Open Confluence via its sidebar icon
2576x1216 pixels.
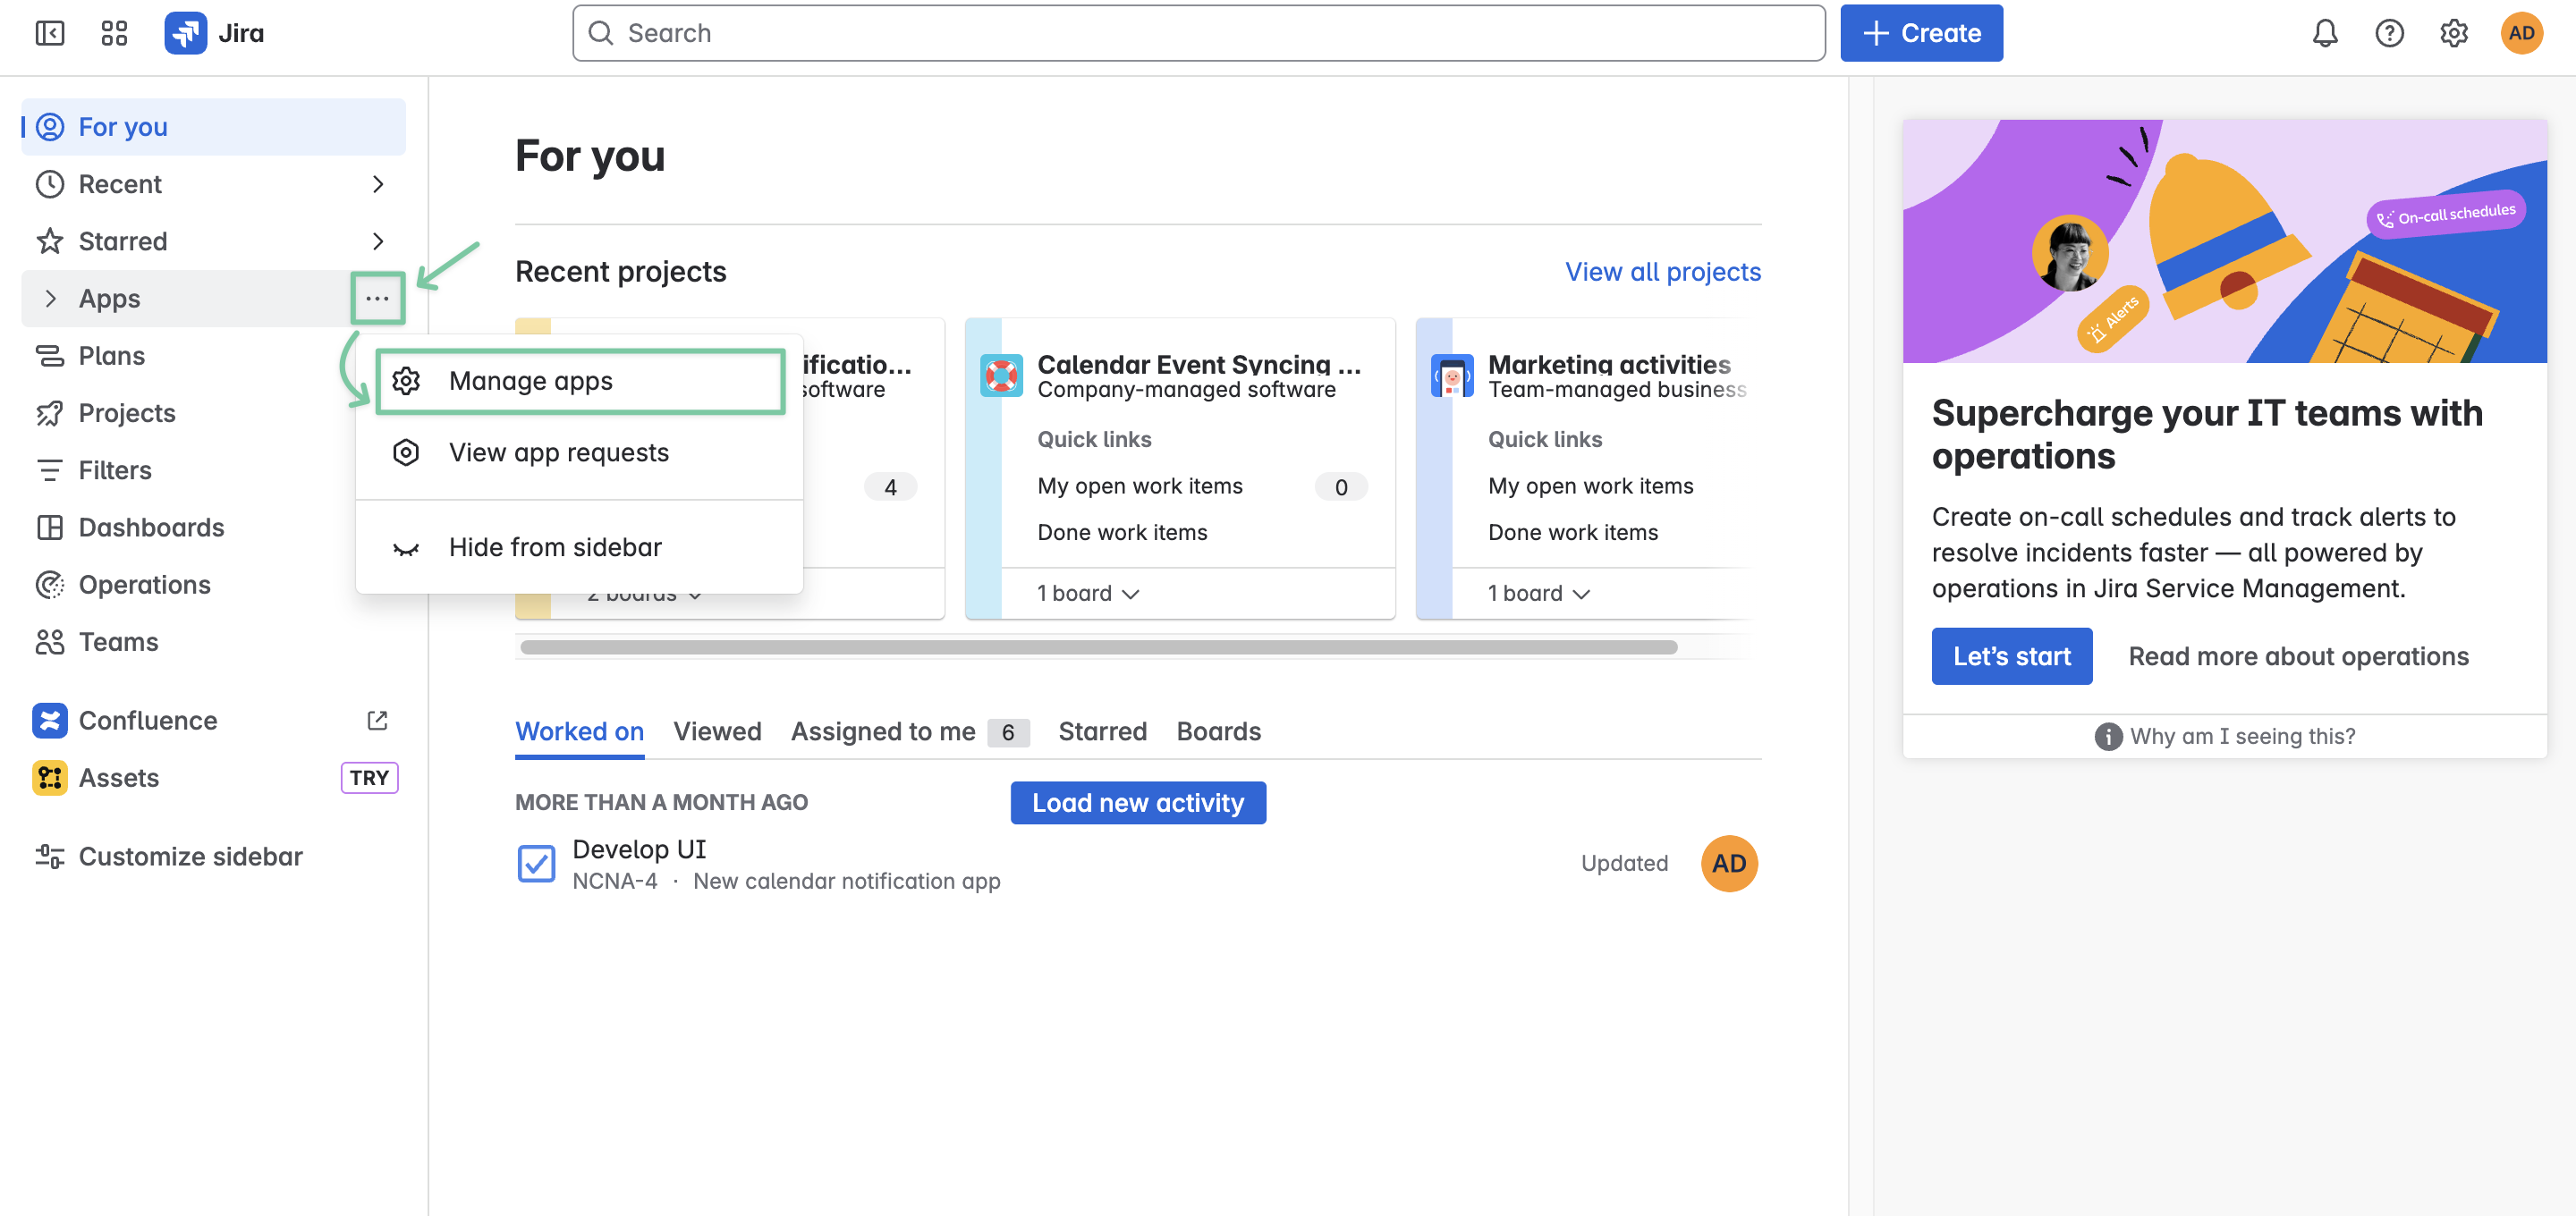pyautogui.click(x=49, y=720)
